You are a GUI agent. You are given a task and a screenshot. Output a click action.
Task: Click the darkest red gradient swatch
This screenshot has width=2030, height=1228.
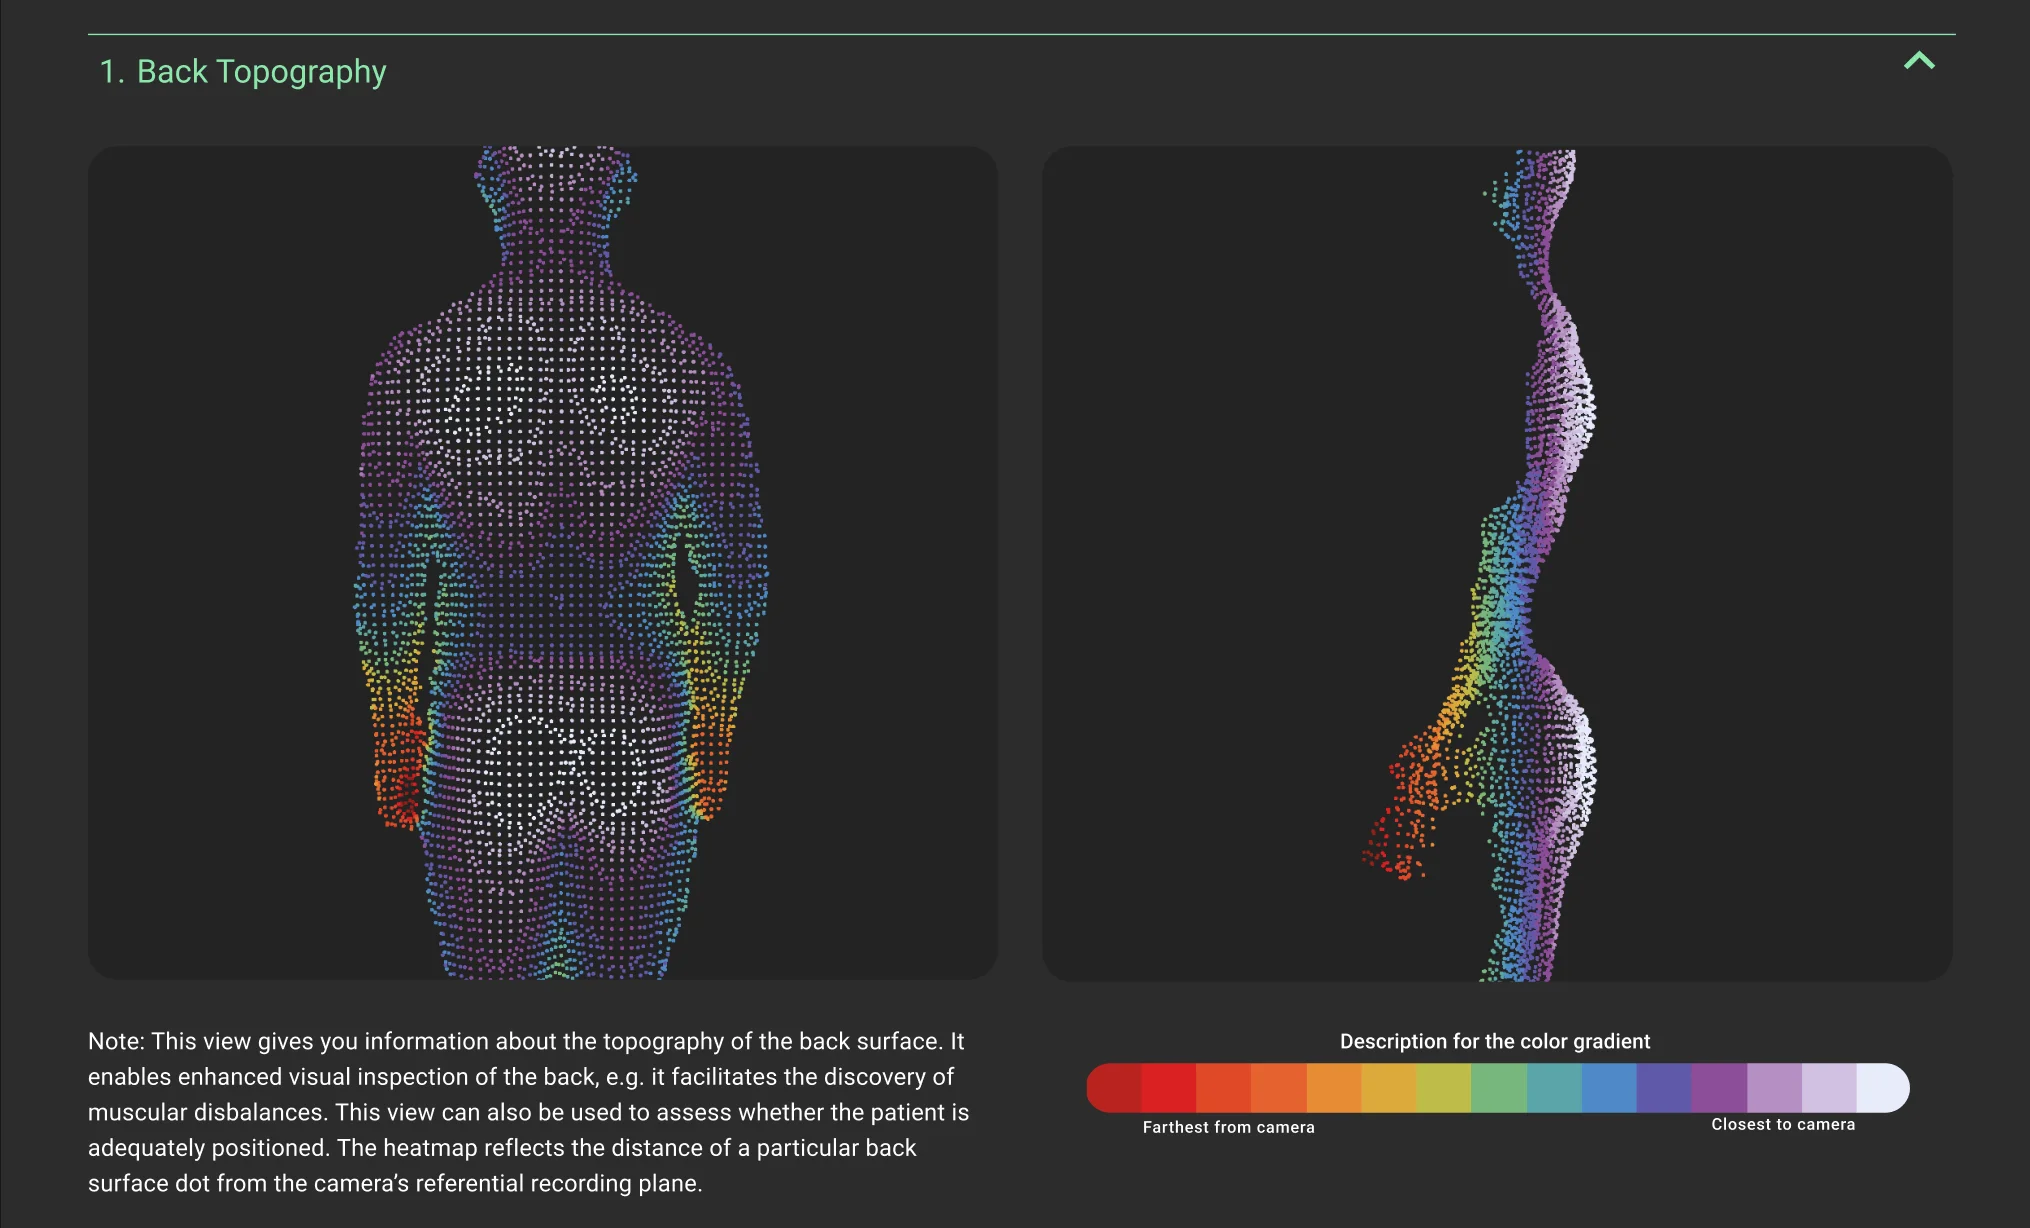pos(1113,1088)
